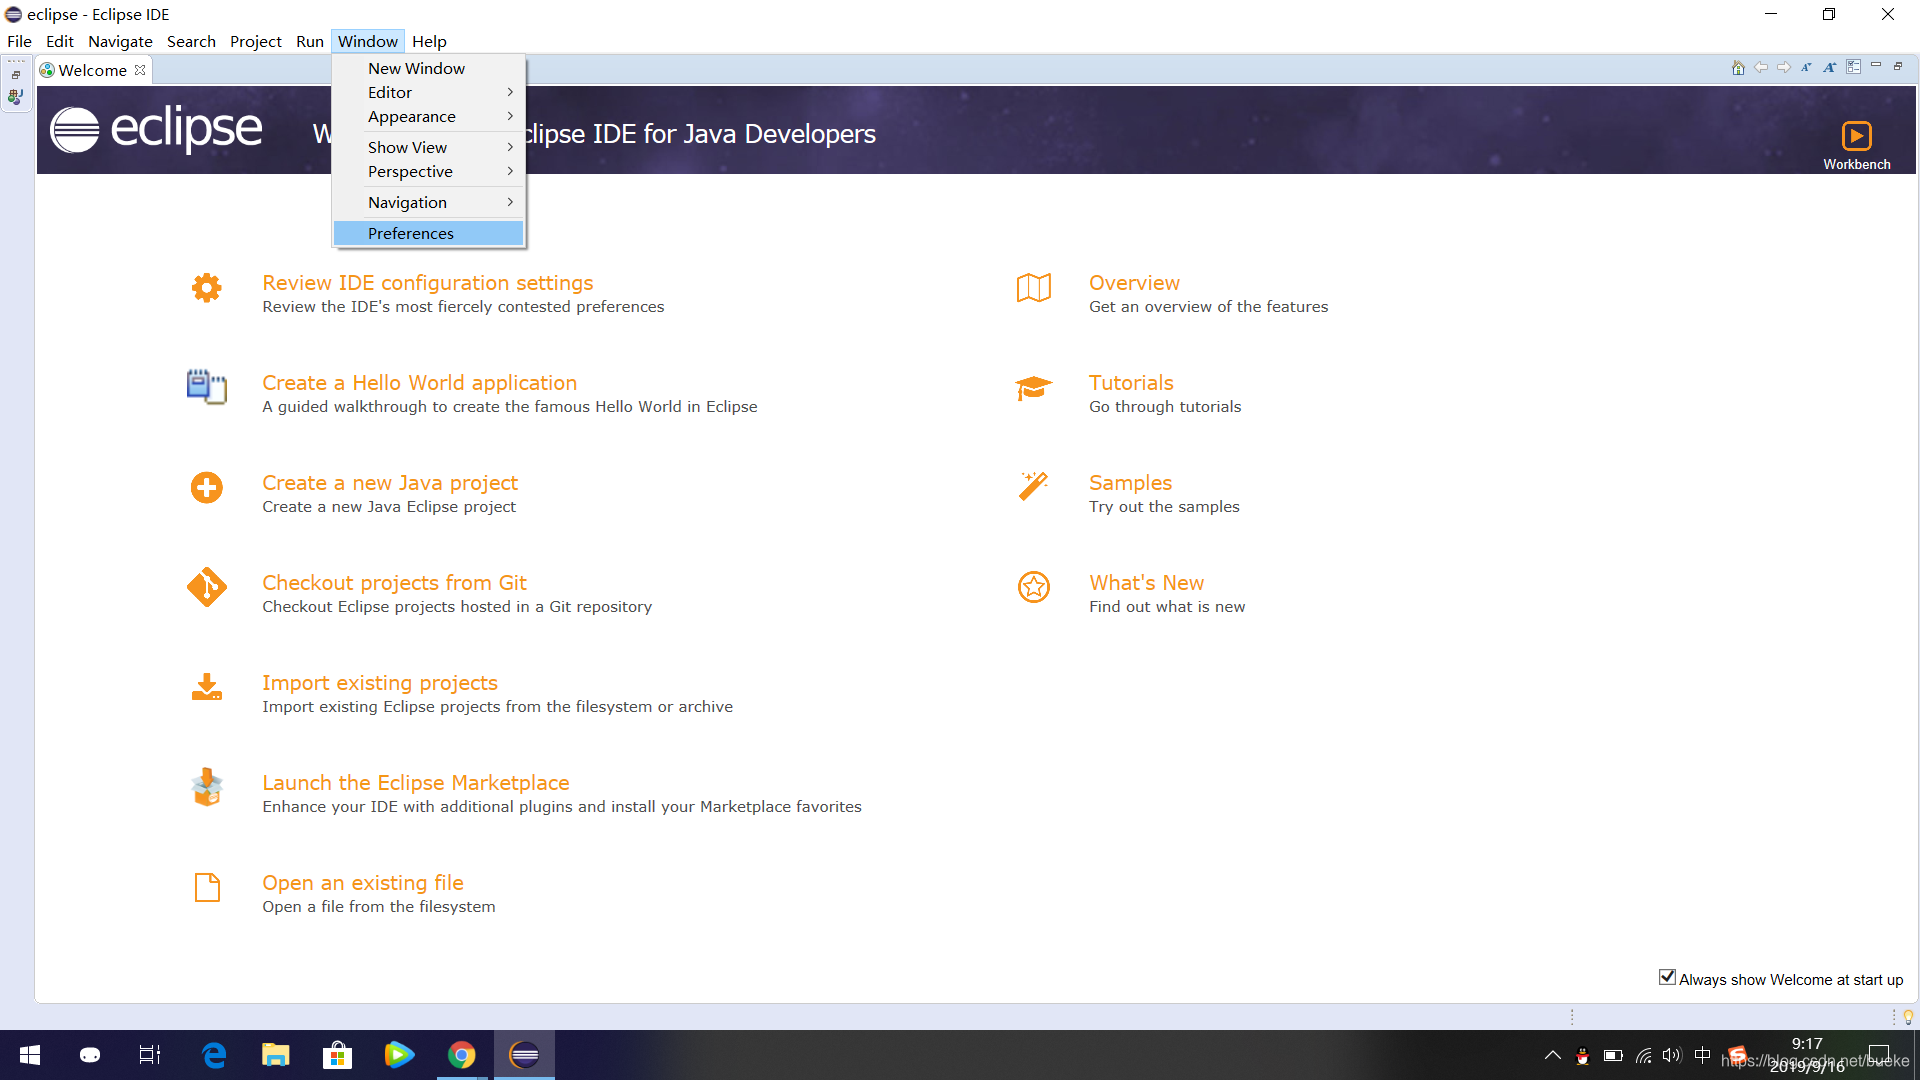Open the Tutorials link
Image resolution: width=1920 pixels, height=1080 pixels.
coord(1131,383)
